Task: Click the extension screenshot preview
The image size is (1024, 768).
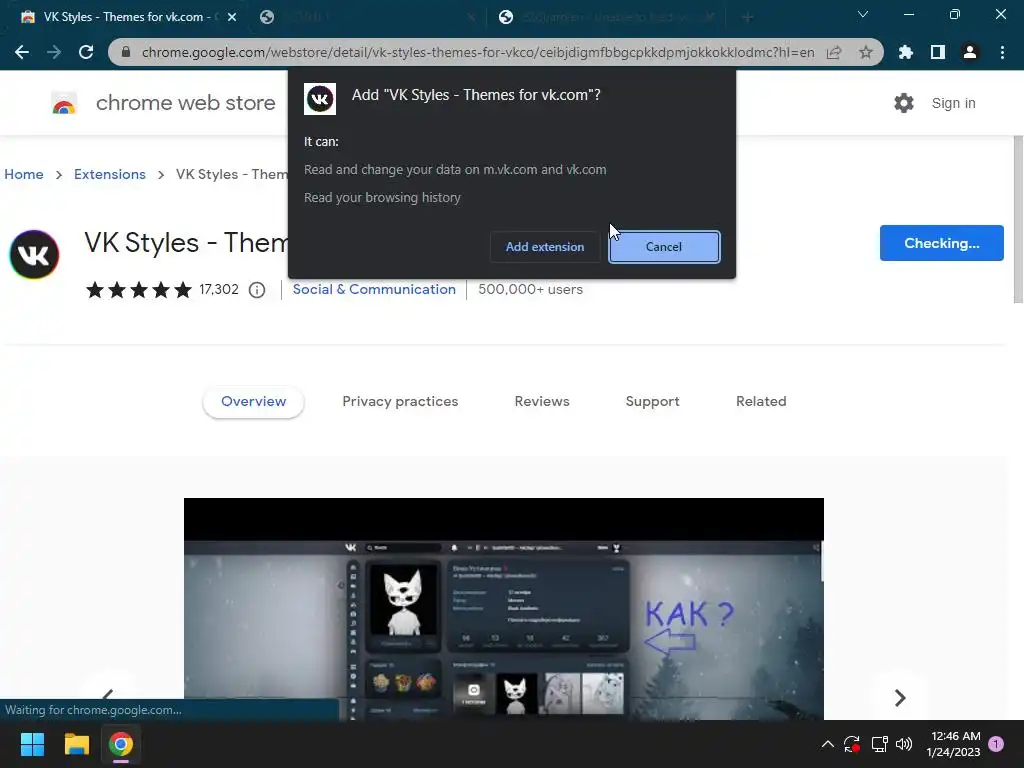Action: click(504, 609)
